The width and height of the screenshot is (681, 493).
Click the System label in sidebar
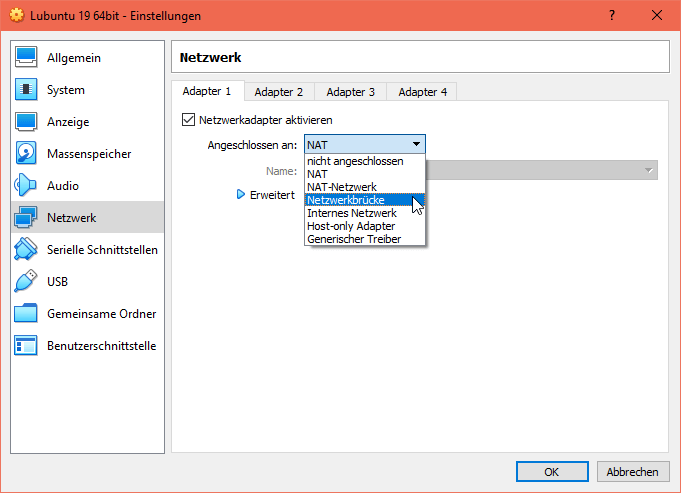pyautogui.click(x=66, y=90)
